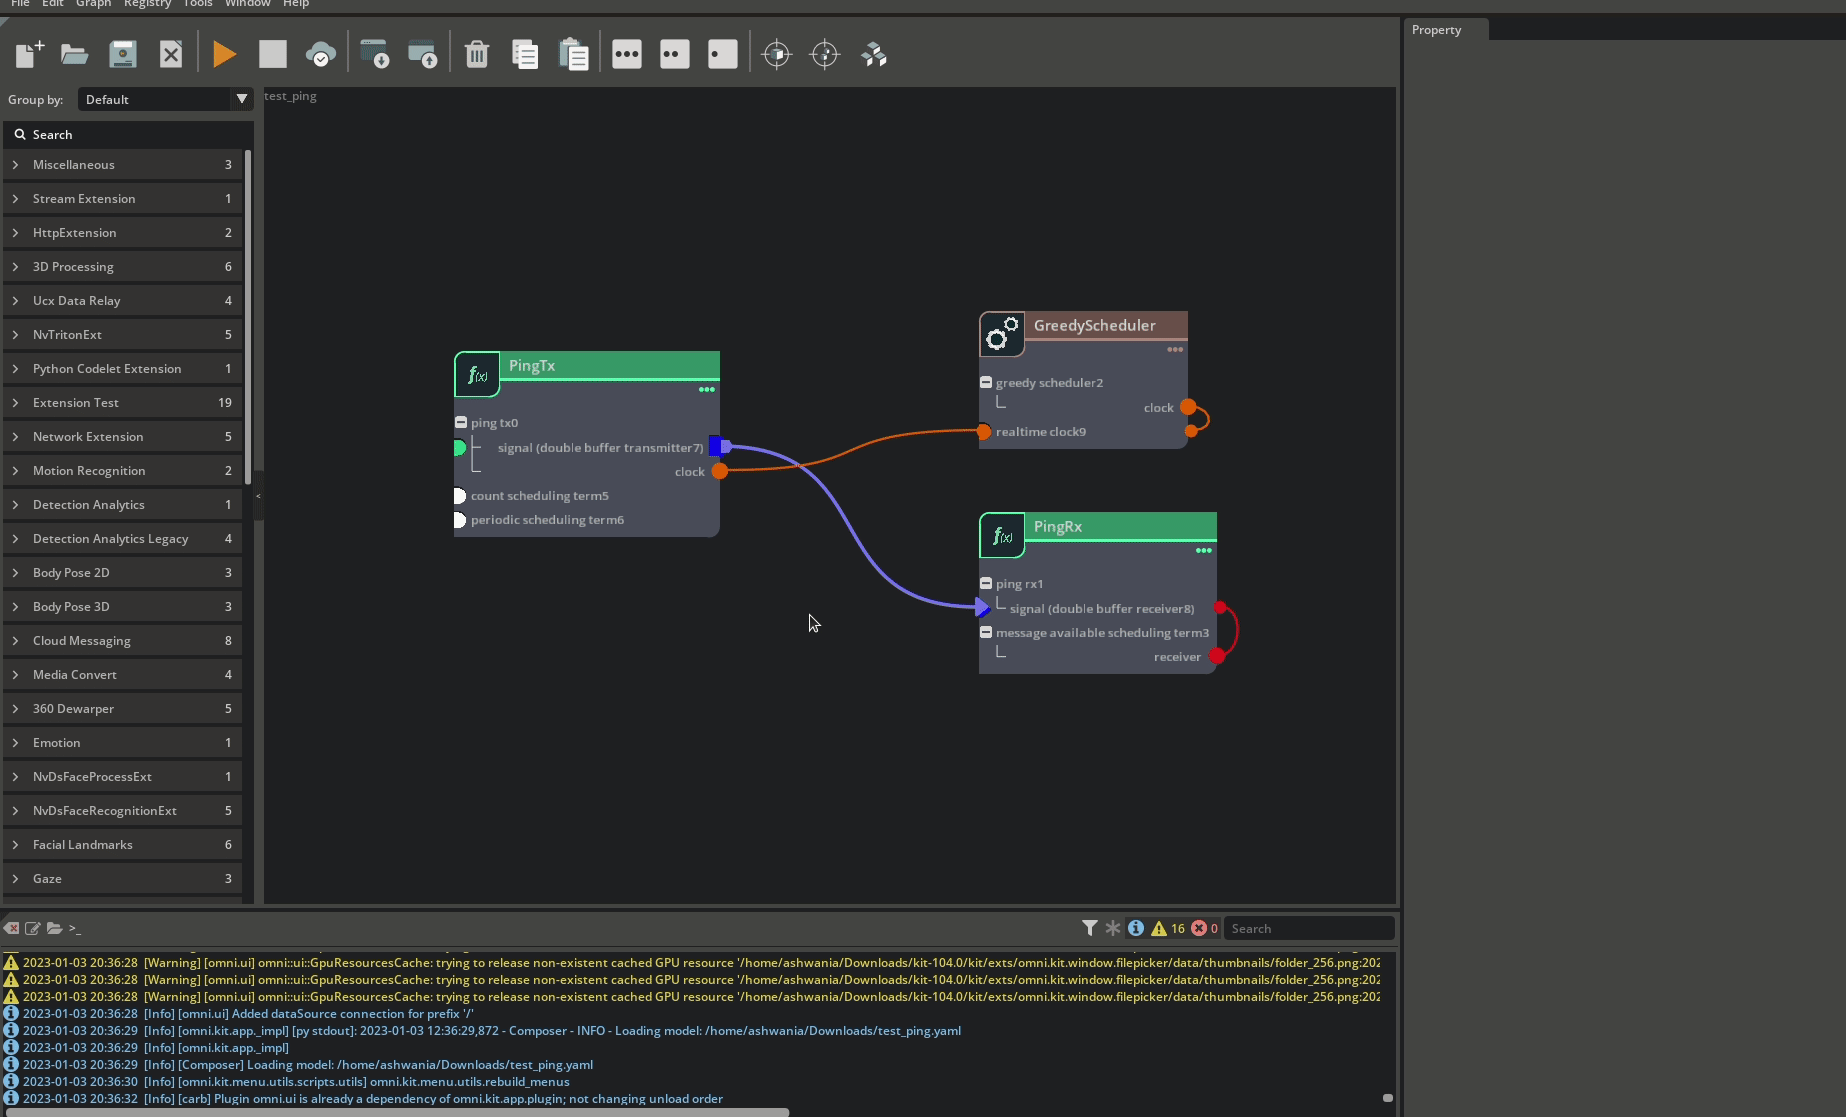The height and width of the screenshot is (1117, 1846).
Task: Open the Registry menu
Action: coord(147,4)
